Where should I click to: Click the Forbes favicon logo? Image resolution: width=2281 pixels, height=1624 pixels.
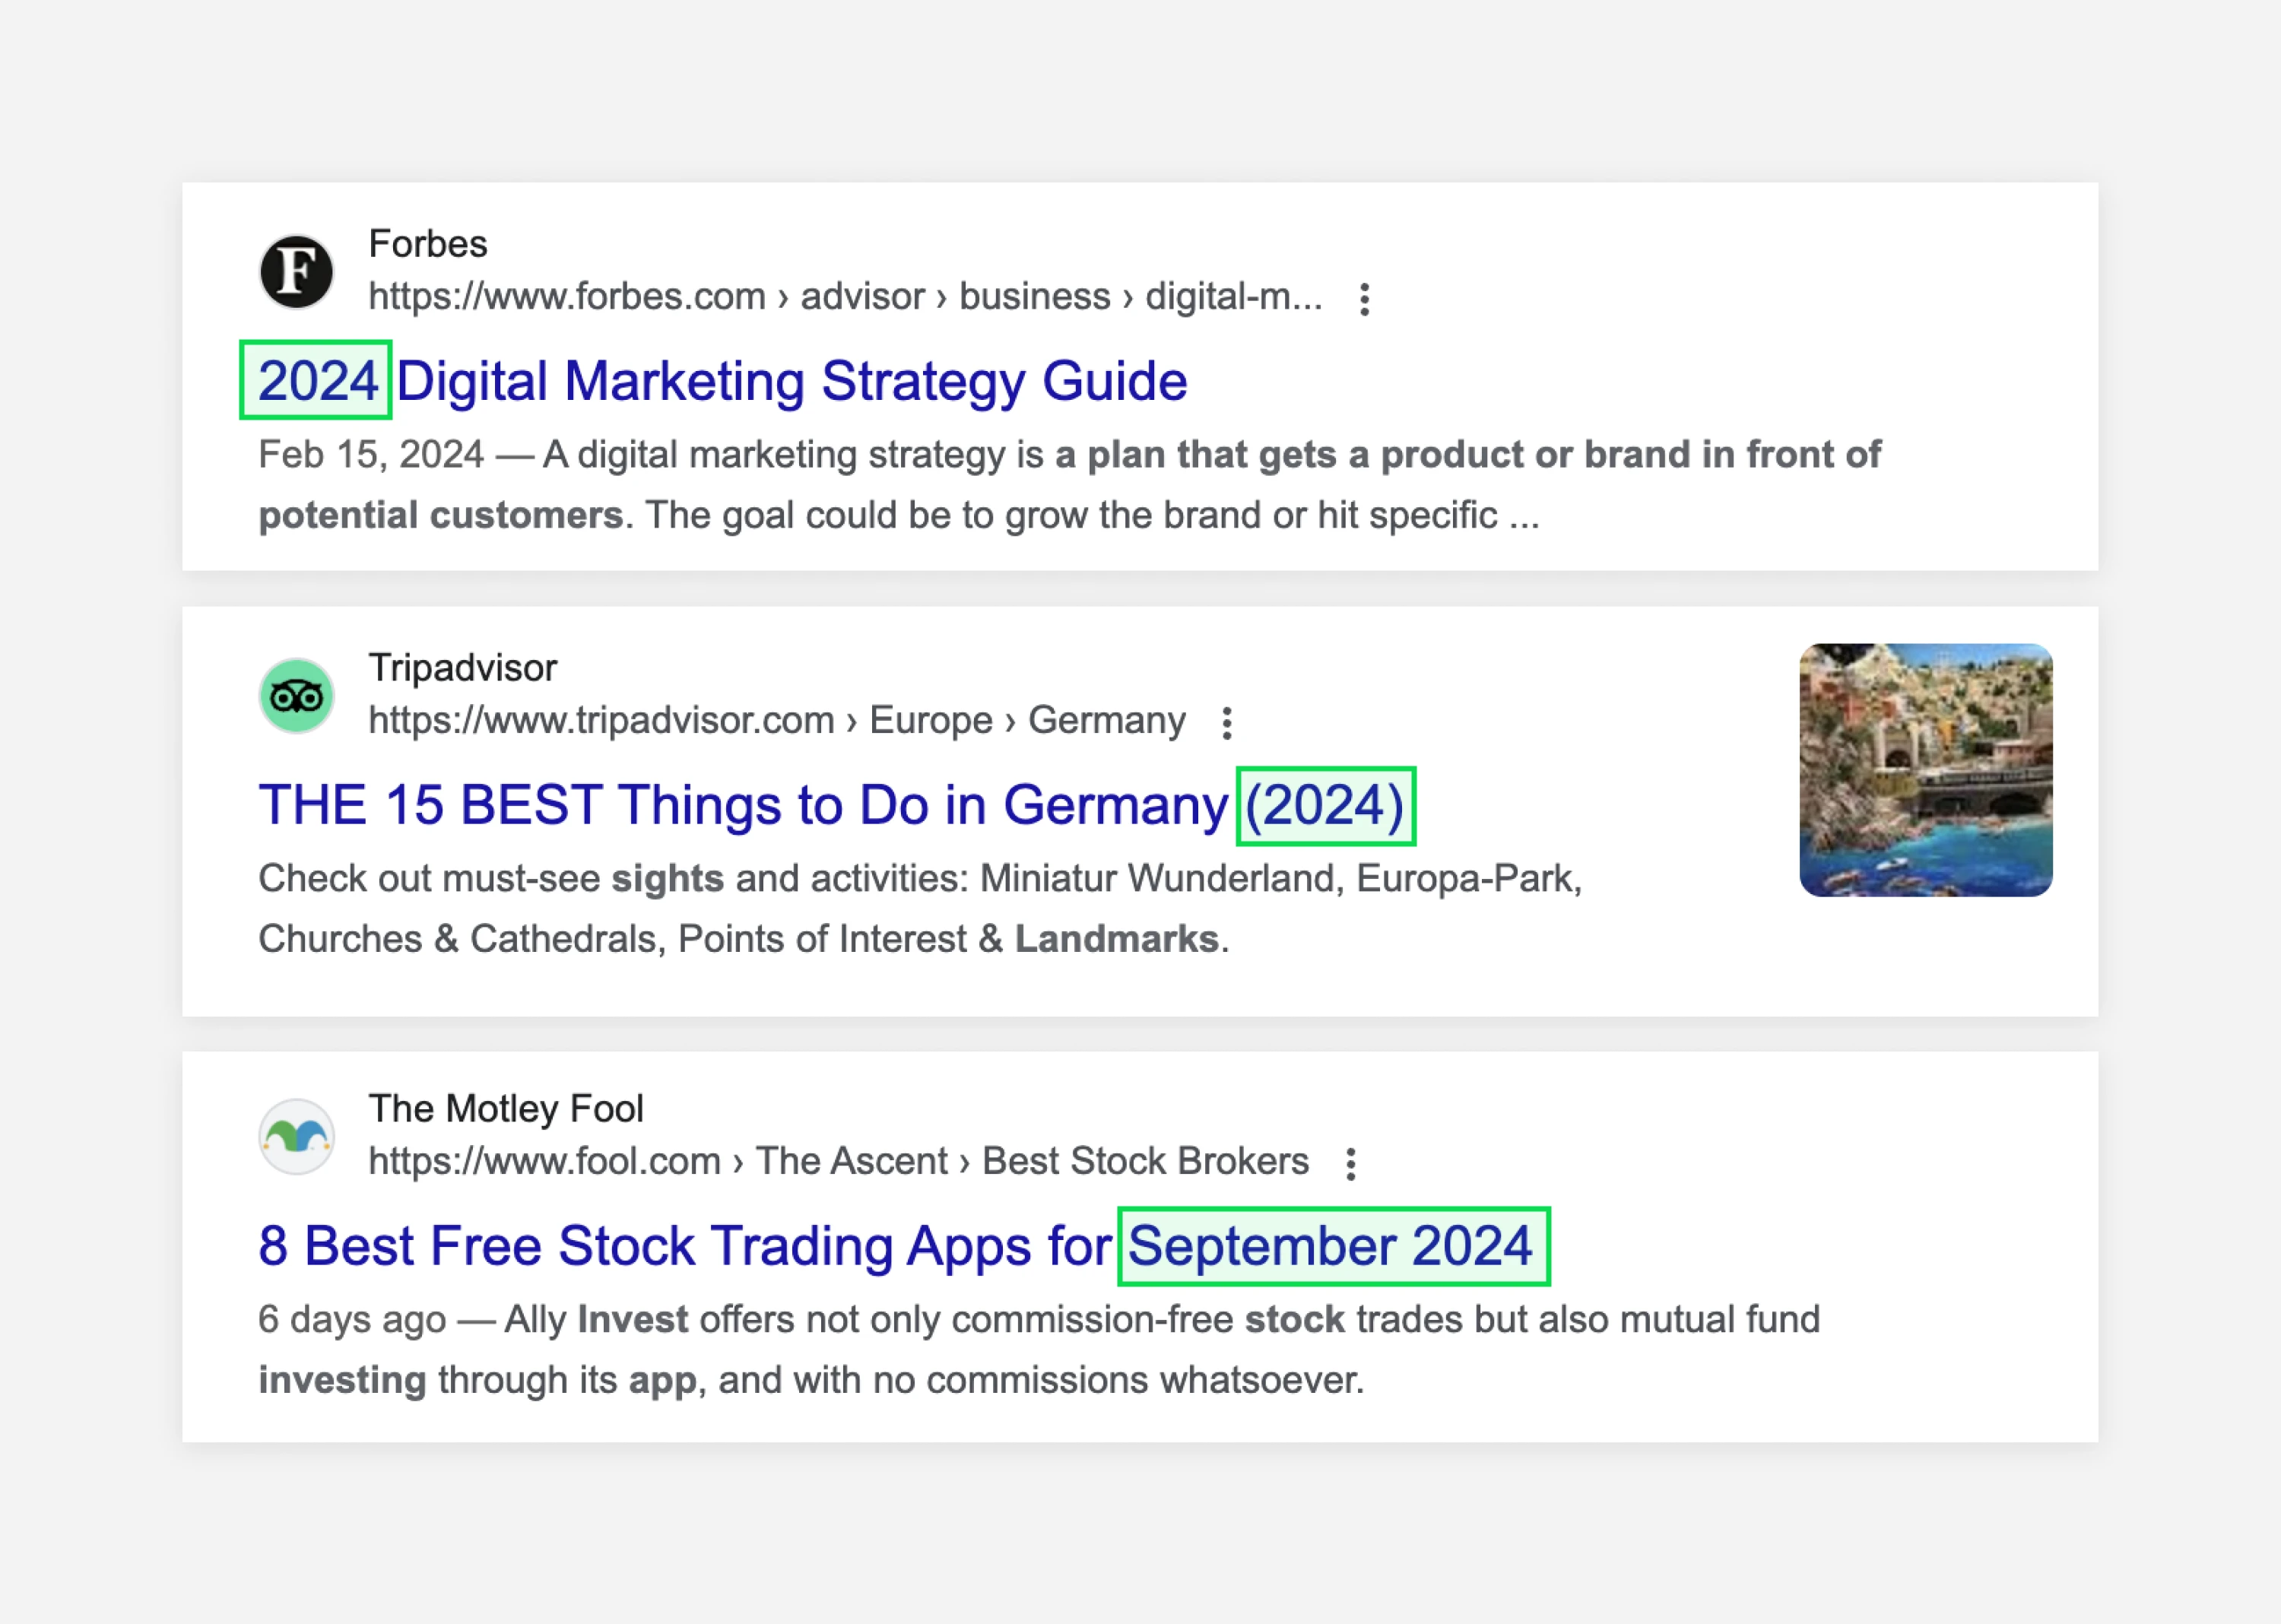click(296, 271)
